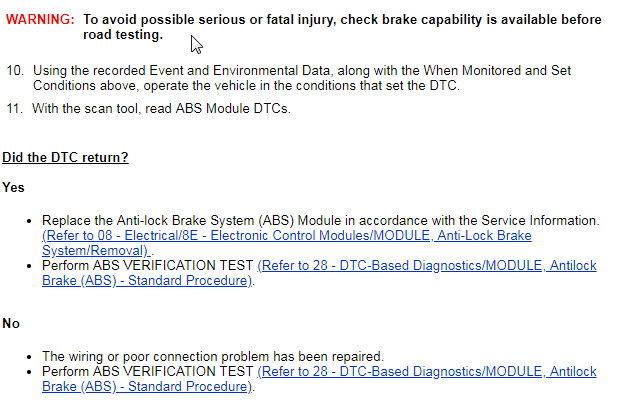Click the words "road testing." in the warning
The image size is (638, 404).
[x=122, y=35]
